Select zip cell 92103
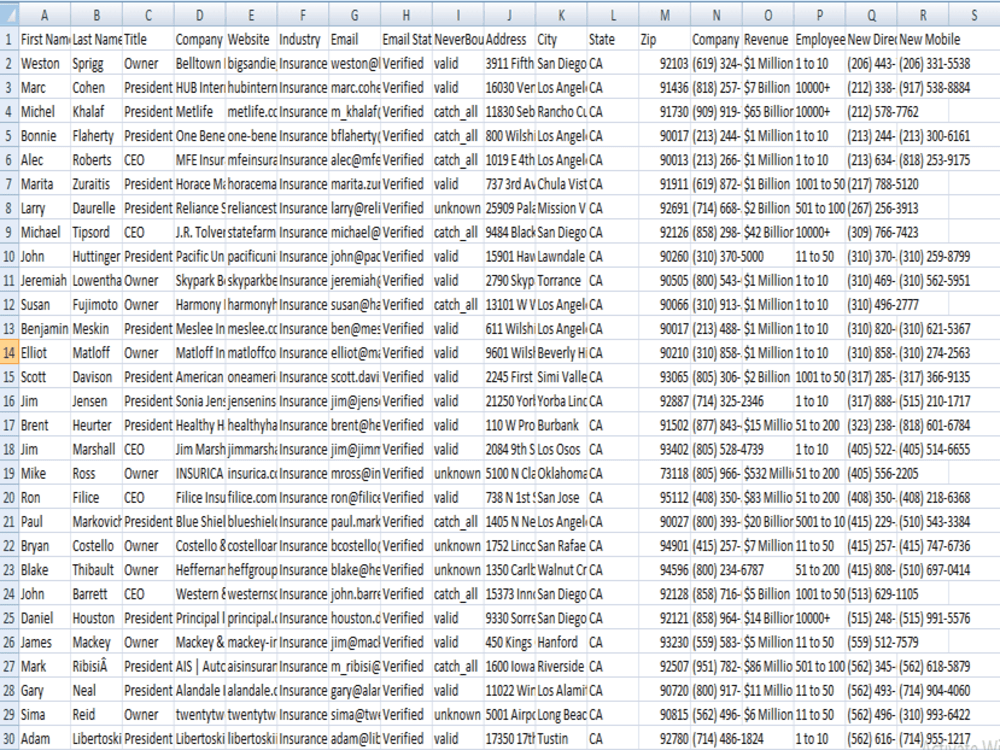Viewport: 1000px width, 750px height. 665,64
